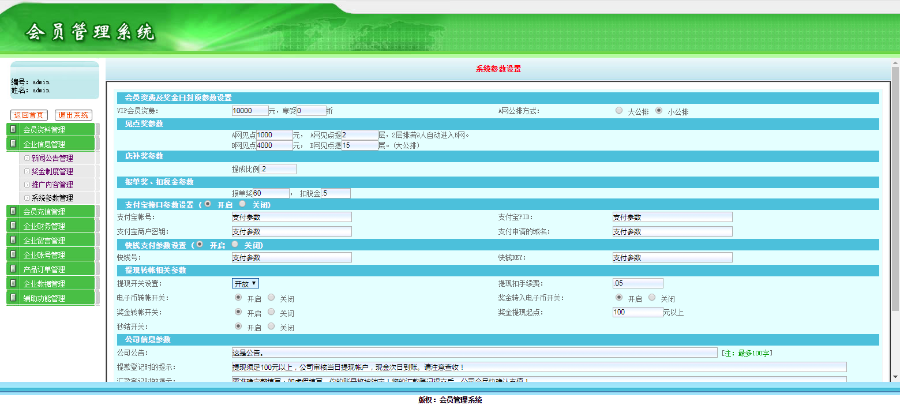Click the 返回首页 button
This screenshot has height=405, width=900.
[29, 115]
